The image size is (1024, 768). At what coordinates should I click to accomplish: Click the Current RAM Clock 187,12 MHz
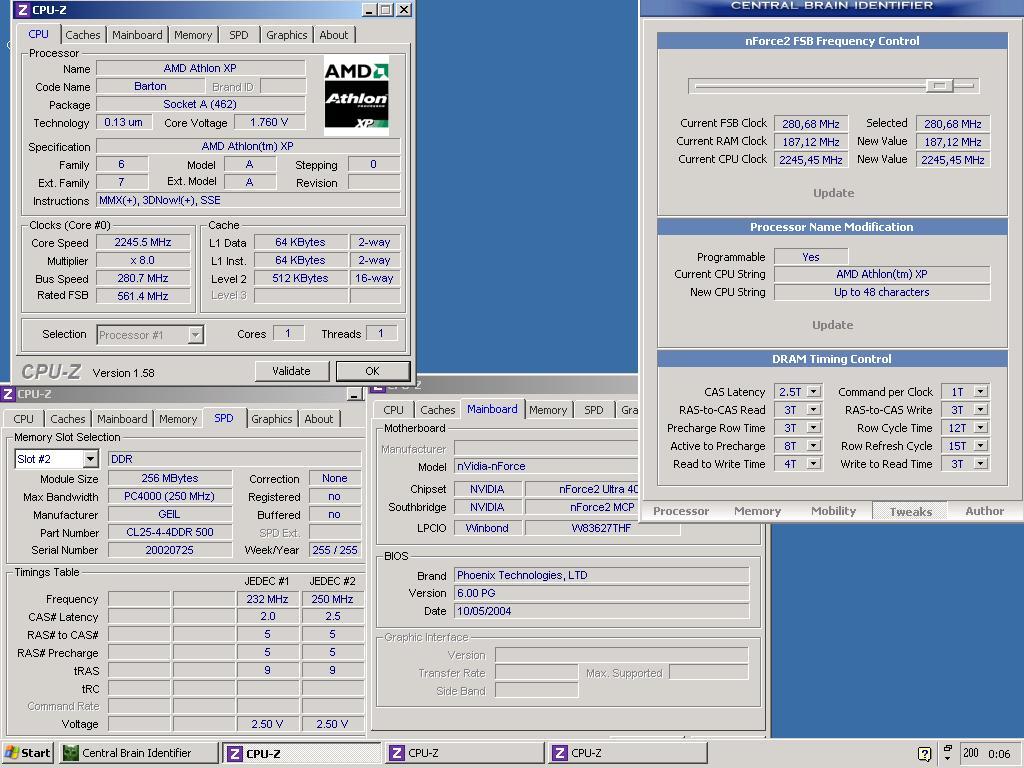click(x=811, y=142)
